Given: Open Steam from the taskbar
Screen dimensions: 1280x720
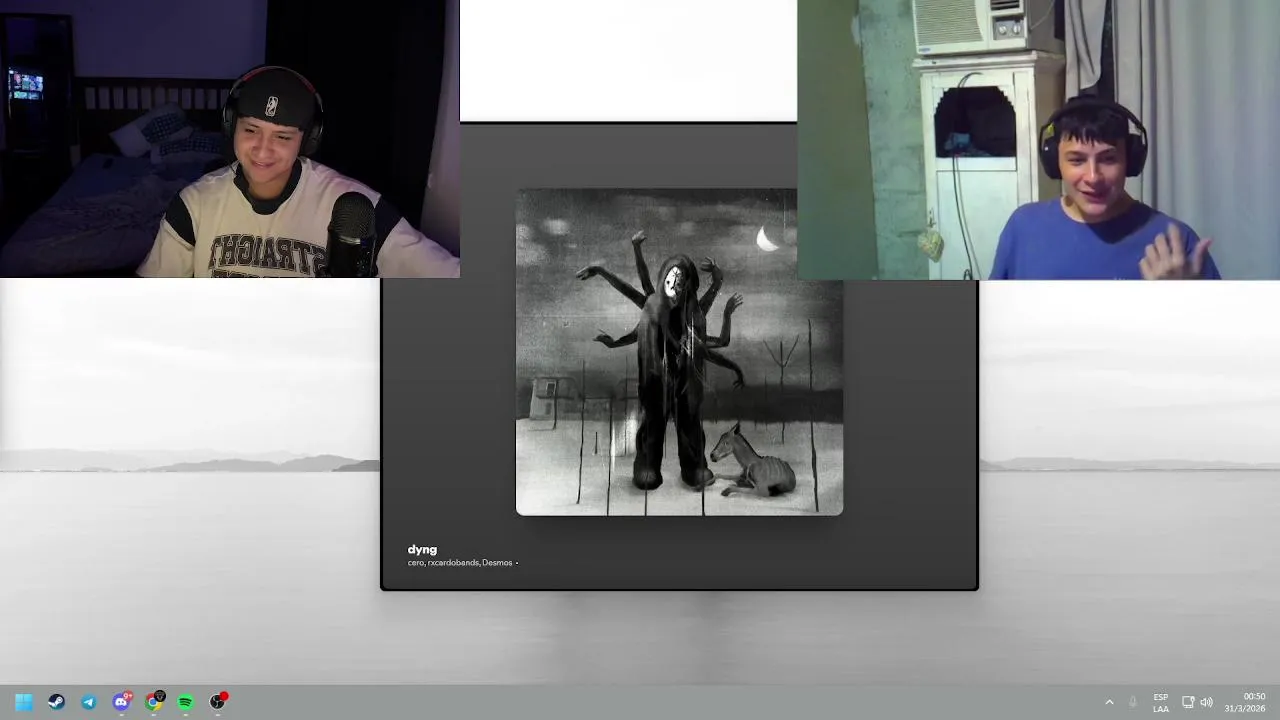Looking at the screenshot, I should [x=56, y=702].
